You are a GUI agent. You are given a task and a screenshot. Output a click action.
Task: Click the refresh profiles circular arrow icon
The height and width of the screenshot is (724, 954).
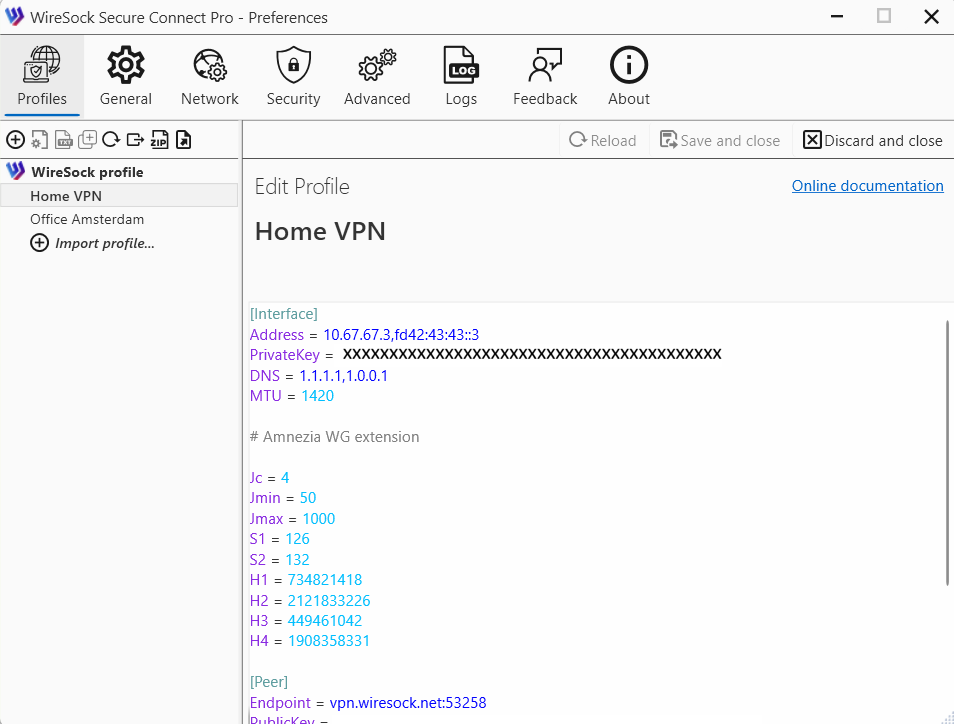[111, 140]
